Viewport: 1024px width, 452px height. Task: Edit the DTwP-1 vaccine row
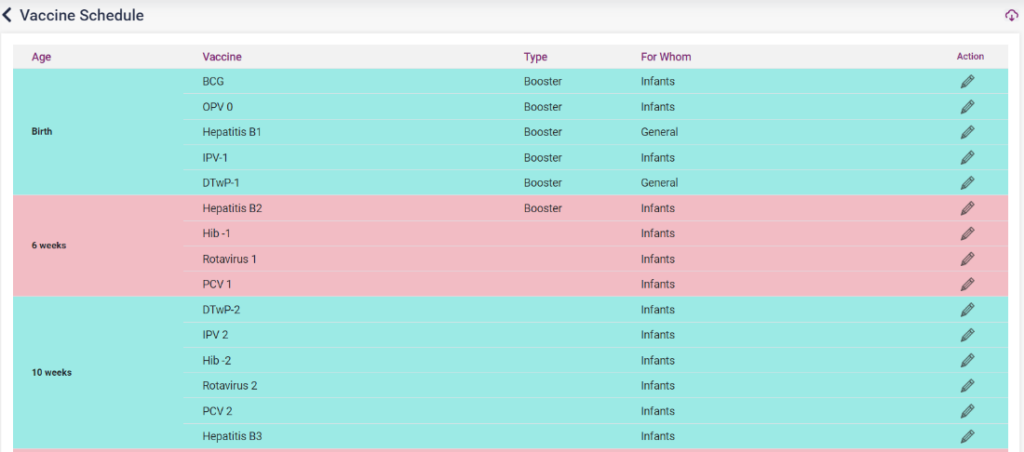click(x=967, y=183)
